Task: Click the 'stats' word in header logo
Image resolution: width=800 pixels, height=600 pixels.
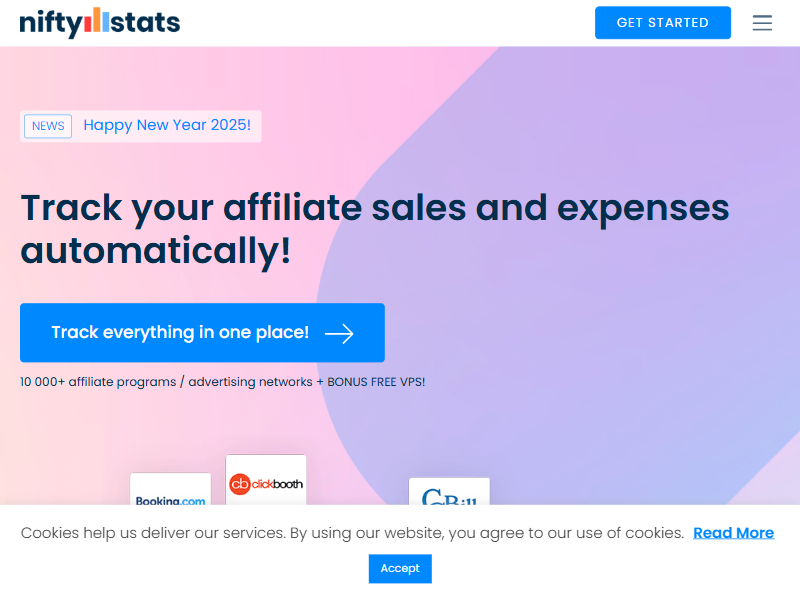Action: 146,21
